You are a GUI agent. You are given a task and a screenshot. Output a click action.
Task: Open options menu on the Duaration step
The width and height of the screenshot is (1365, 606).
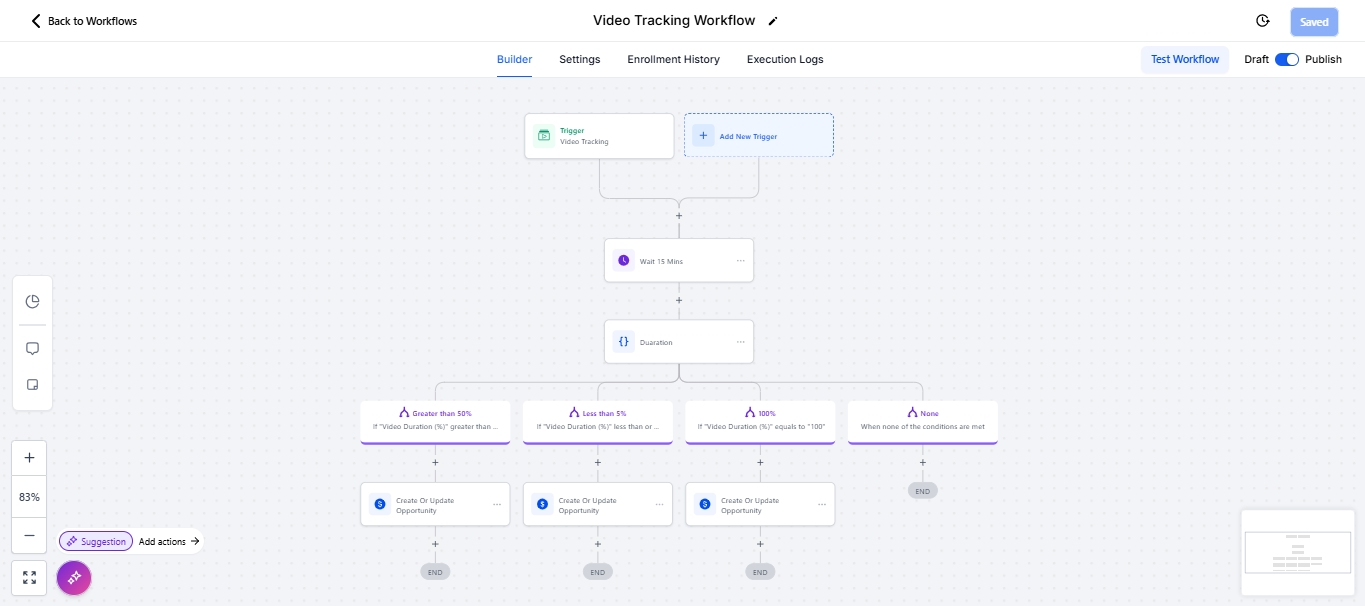[x=741, y=342]
